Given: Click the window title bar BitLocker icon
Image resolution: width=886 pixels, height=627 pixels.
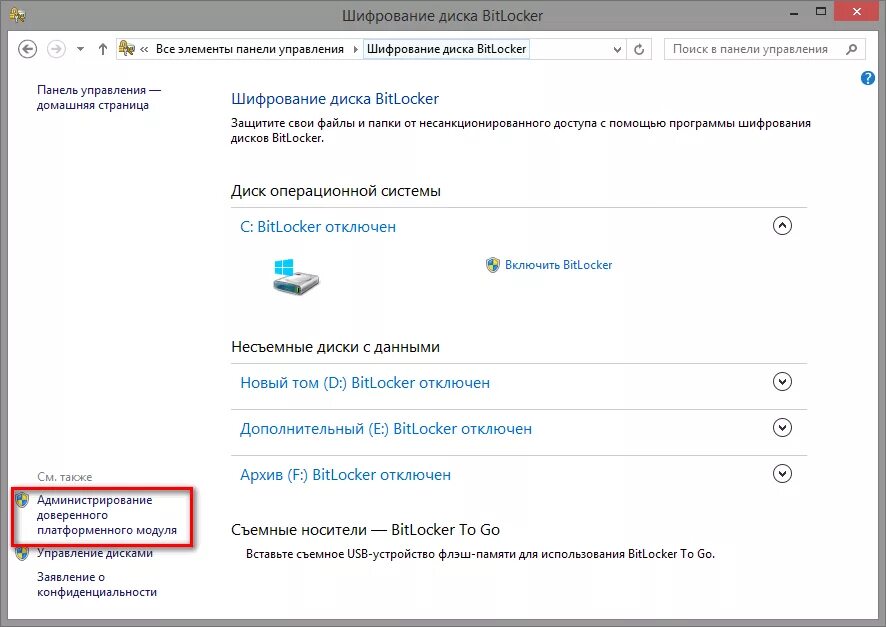Looking at the screenshot, I should tap(17, 15).
